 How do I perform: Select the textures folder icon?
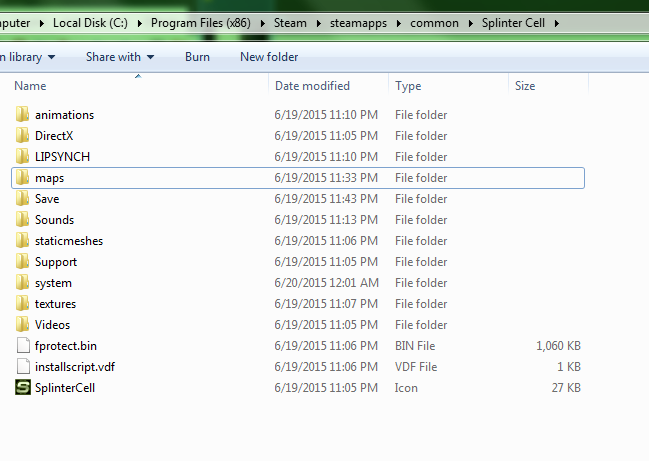coord(22,304)
